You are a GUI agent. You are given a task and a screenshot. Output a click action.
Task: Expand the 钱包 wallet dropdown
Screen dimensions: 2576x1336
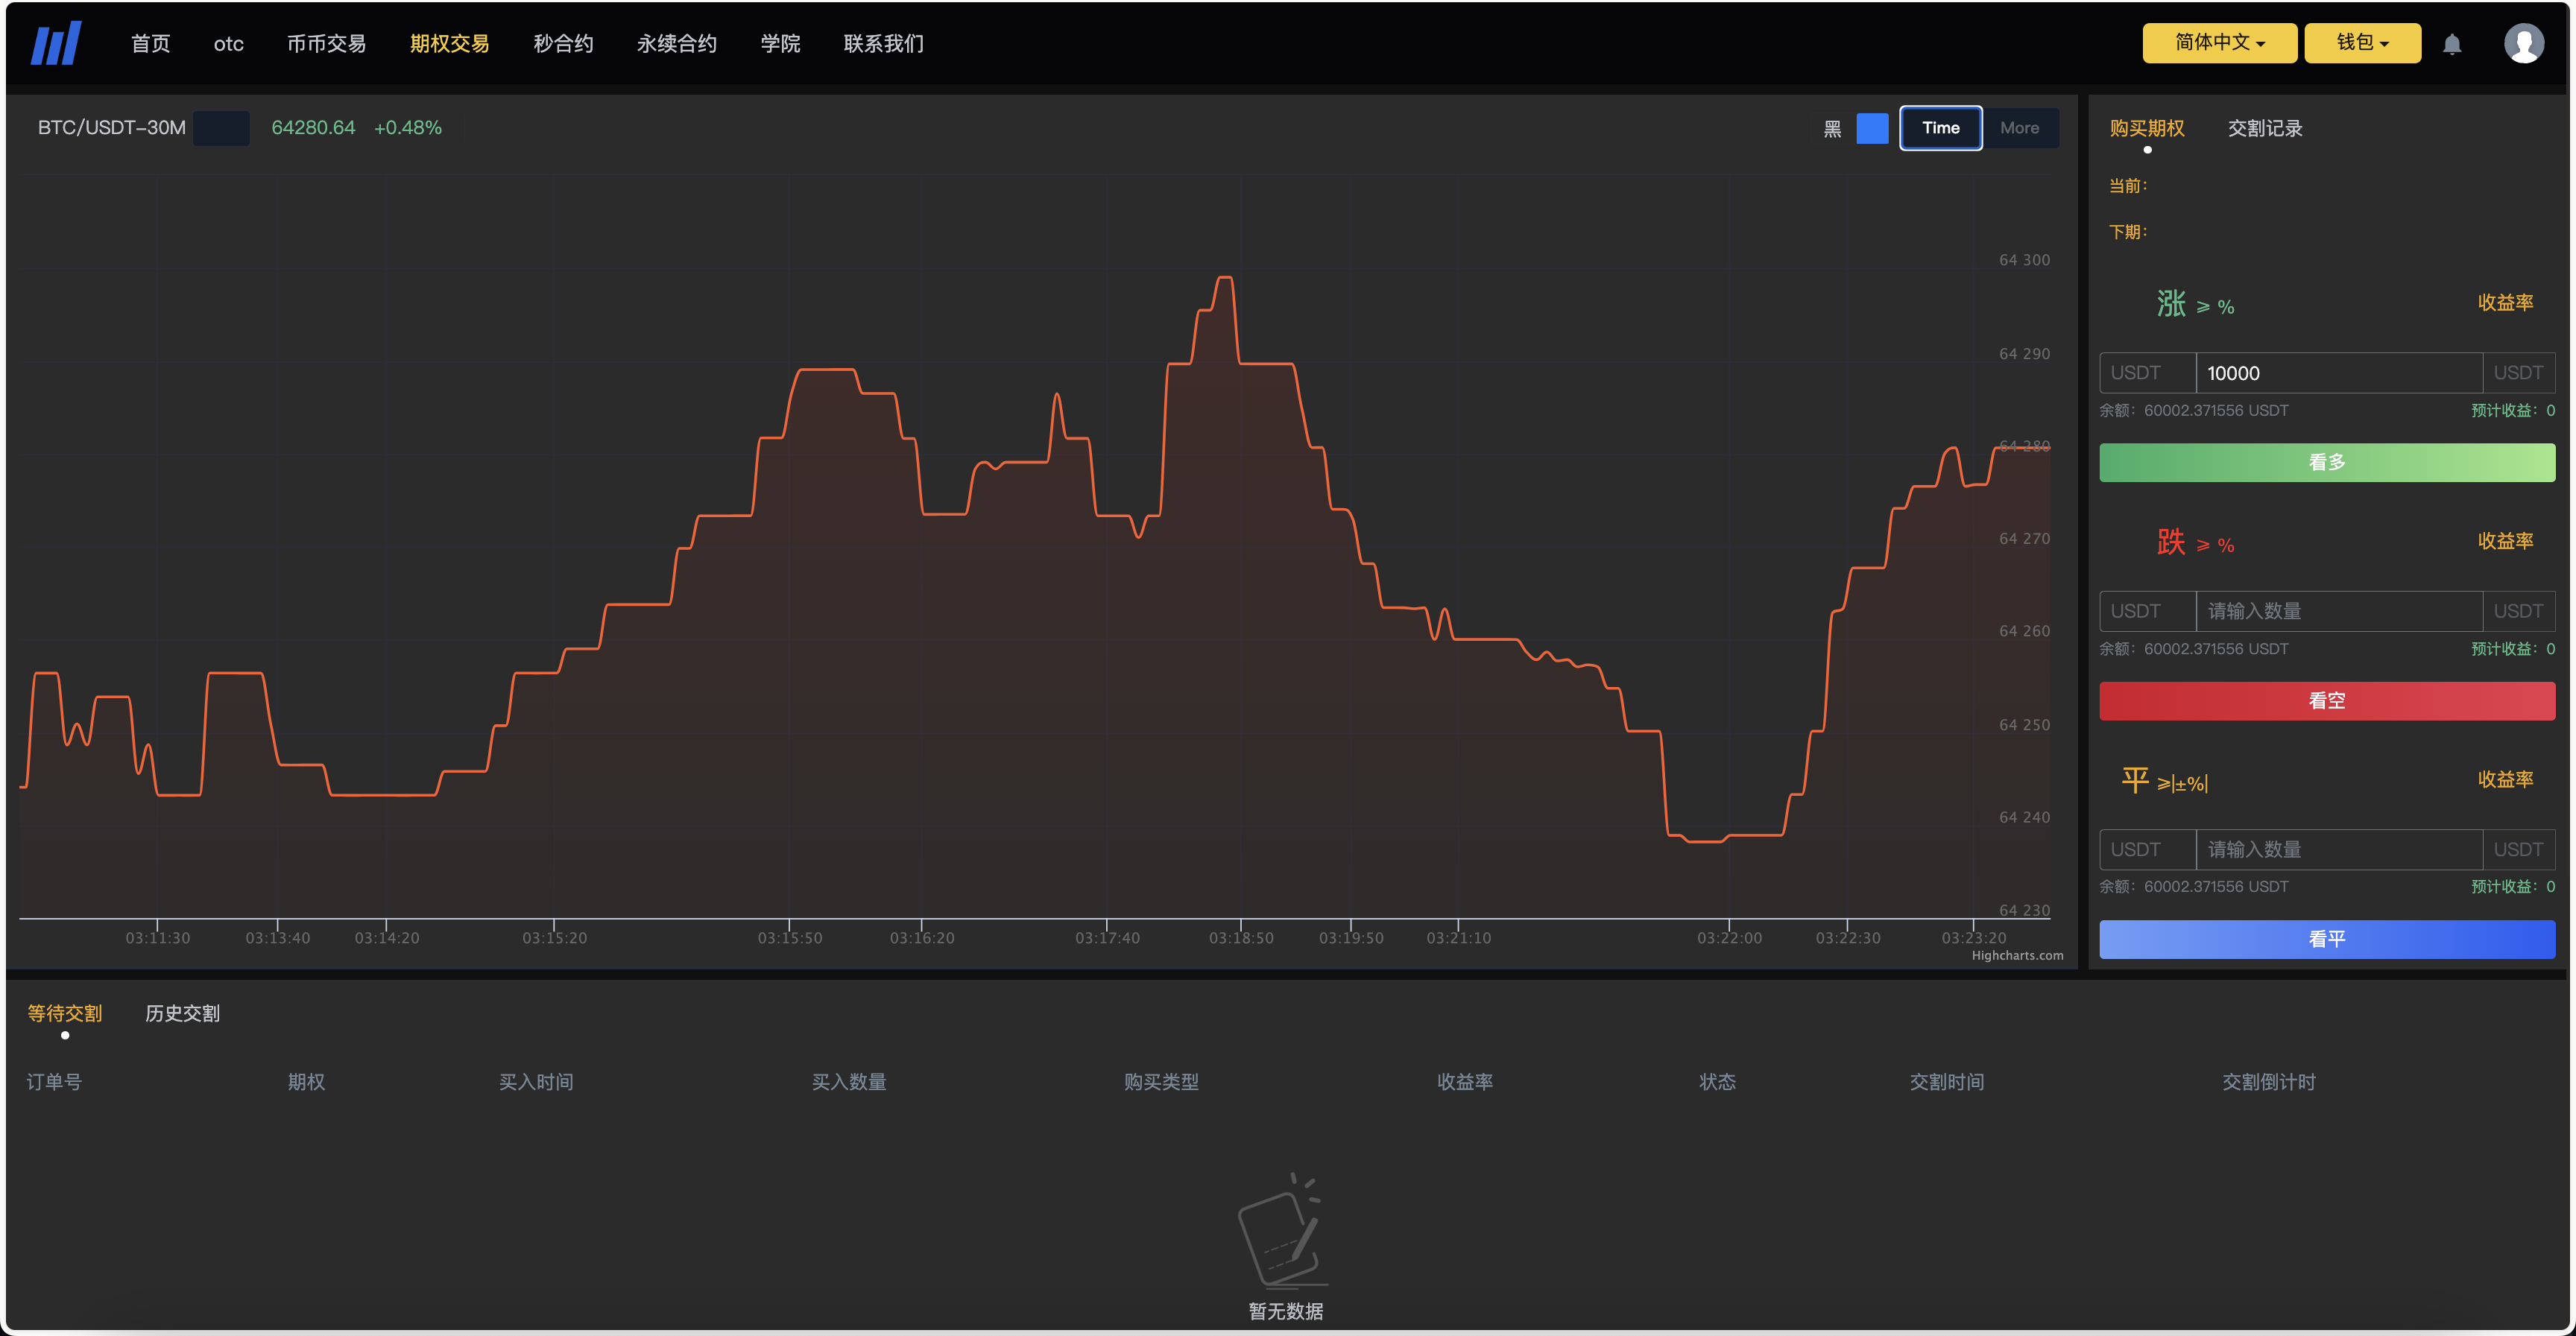pos(2362,43)
